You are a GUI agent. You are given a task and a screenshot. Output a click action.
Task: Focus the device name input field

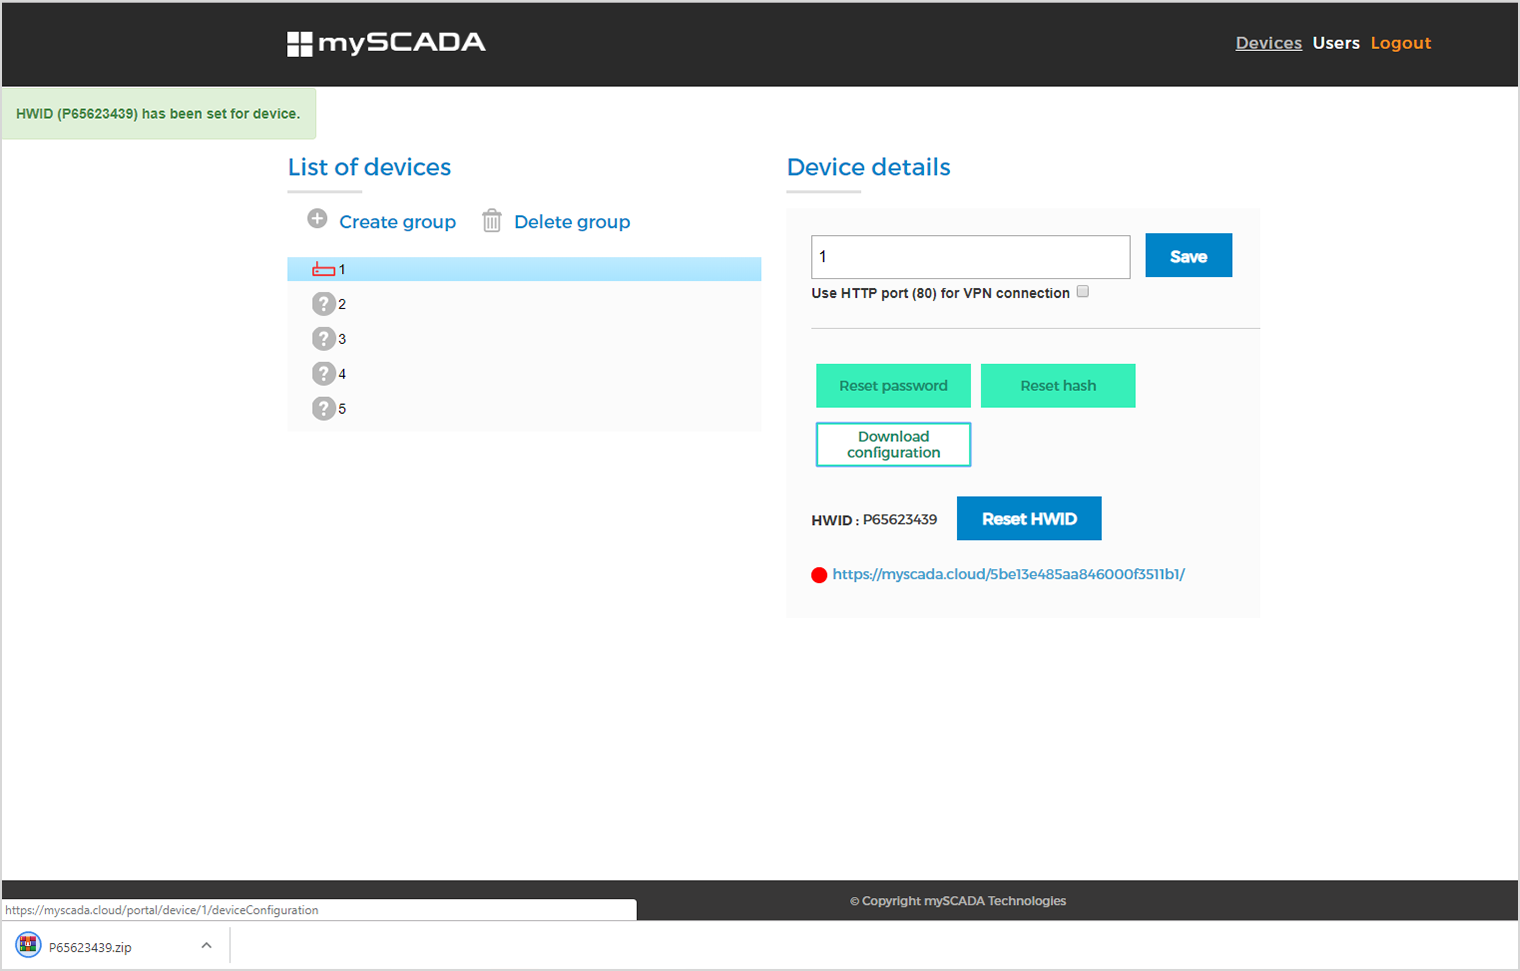(x=970, y=257)
